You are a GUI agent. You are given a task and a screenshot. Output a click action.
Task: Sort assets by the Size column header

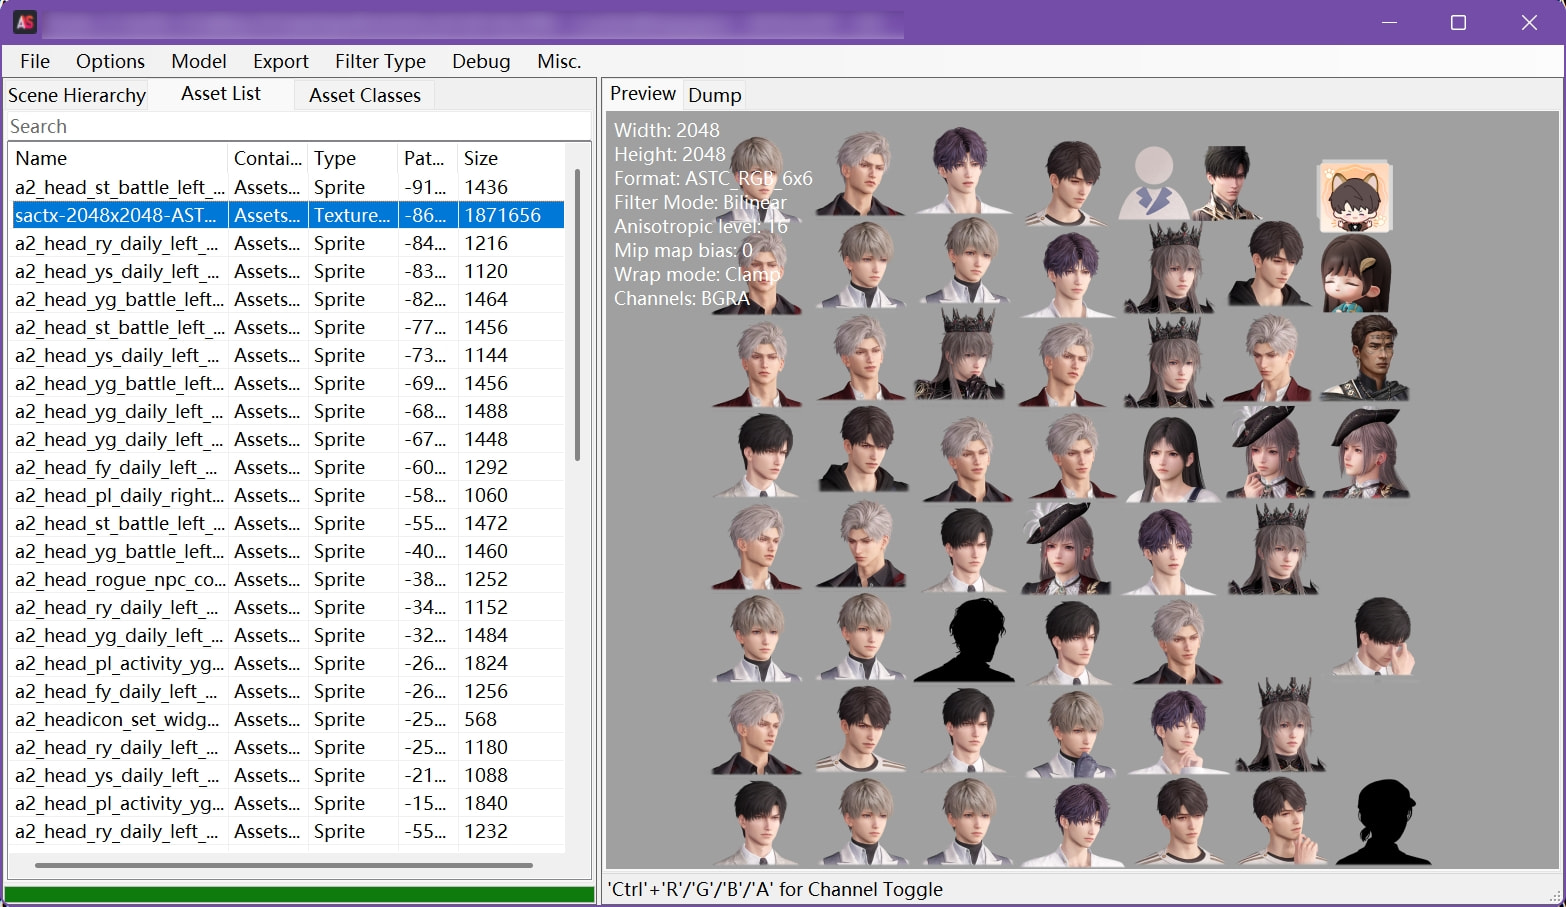(x=510, y=158)
